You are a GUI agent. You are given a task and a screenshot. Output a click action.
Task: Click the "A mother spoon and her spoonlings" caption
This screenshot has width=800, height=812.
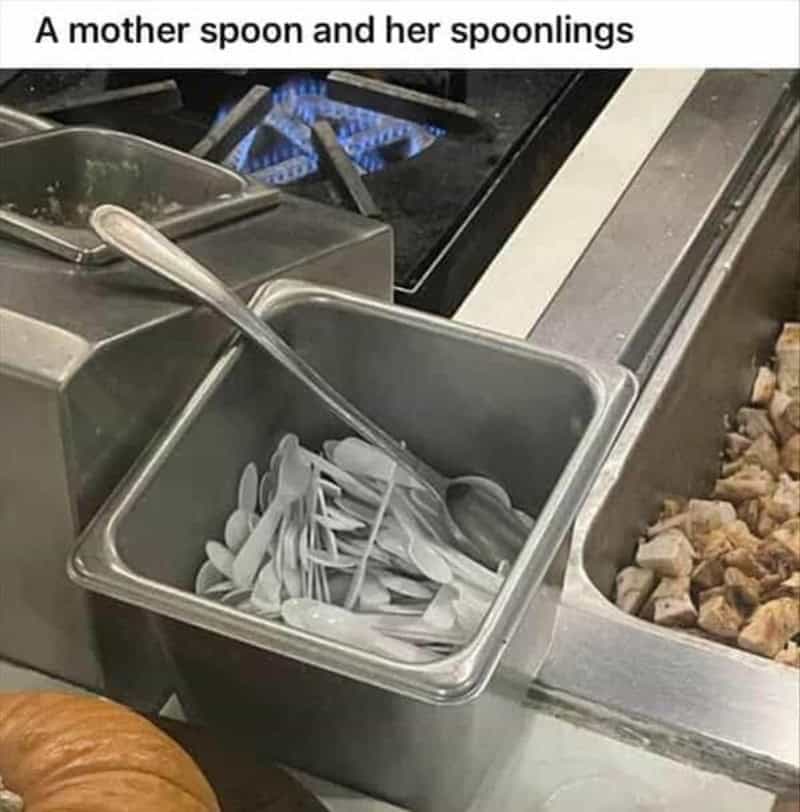point(334,31)
